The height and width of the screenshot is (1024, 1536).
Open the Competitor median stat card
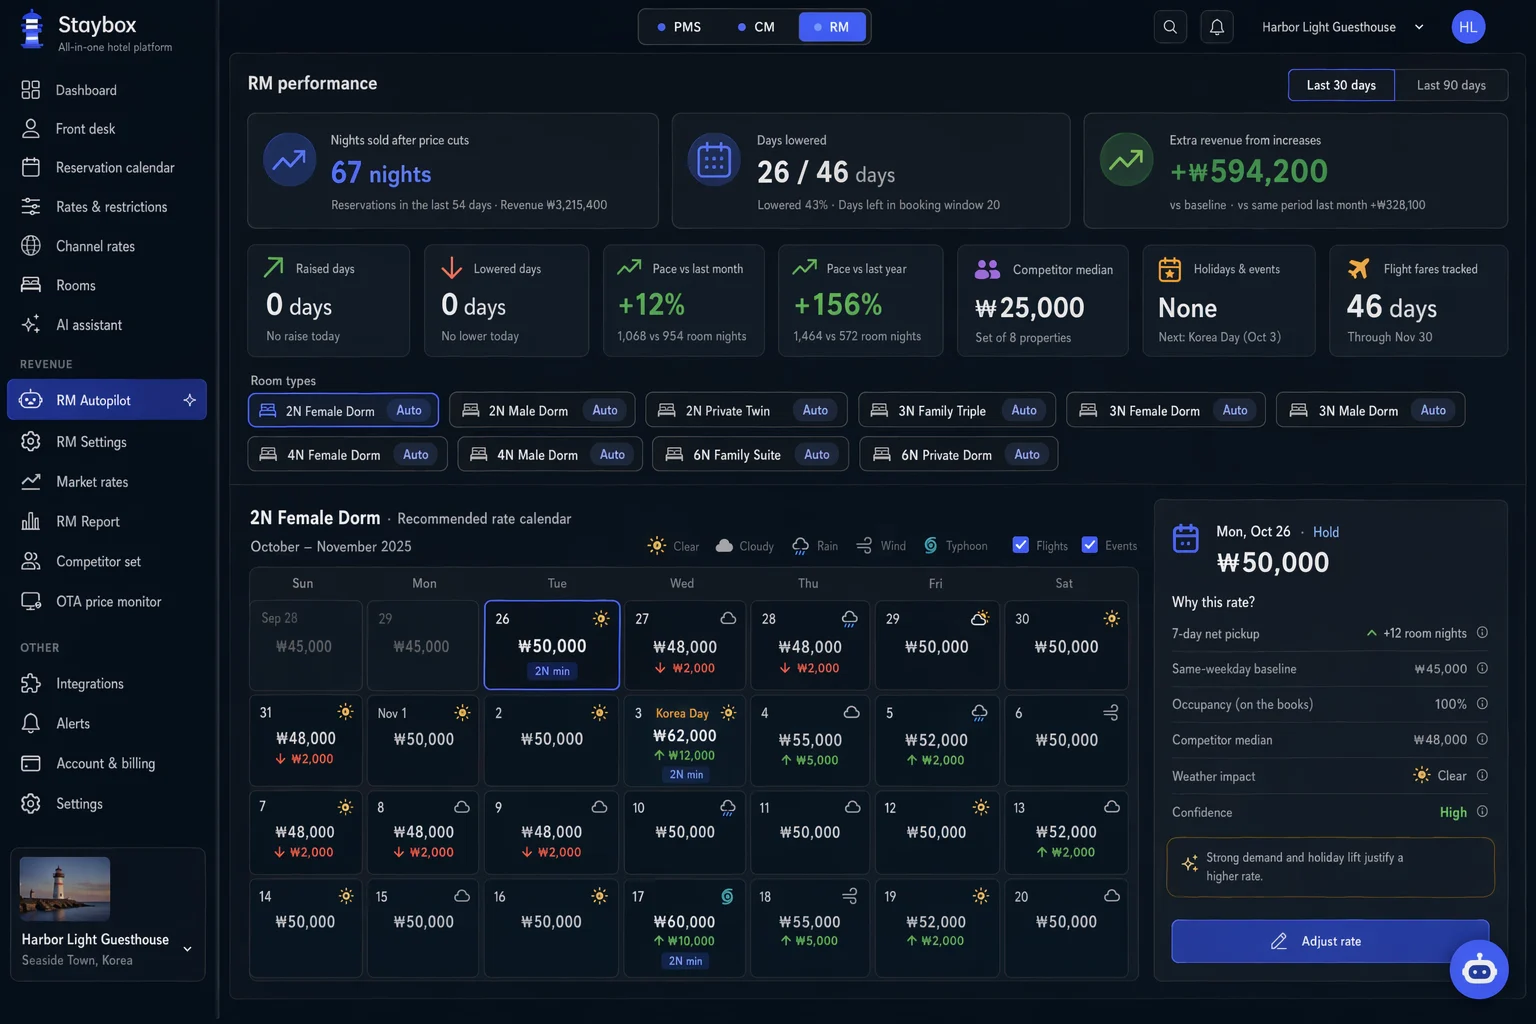click(1043, 301)
